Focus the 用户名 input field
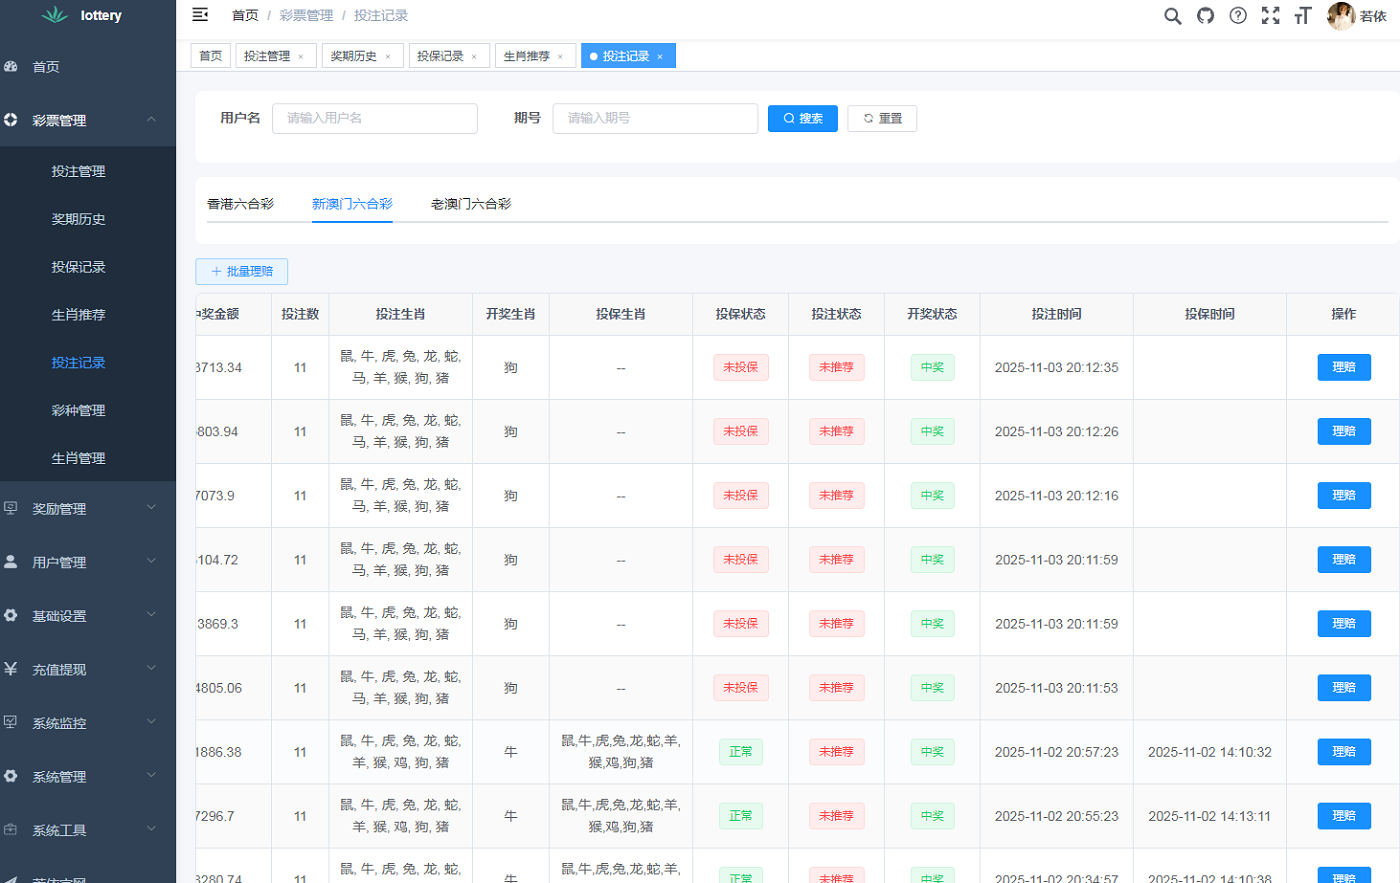 point(375,118)
